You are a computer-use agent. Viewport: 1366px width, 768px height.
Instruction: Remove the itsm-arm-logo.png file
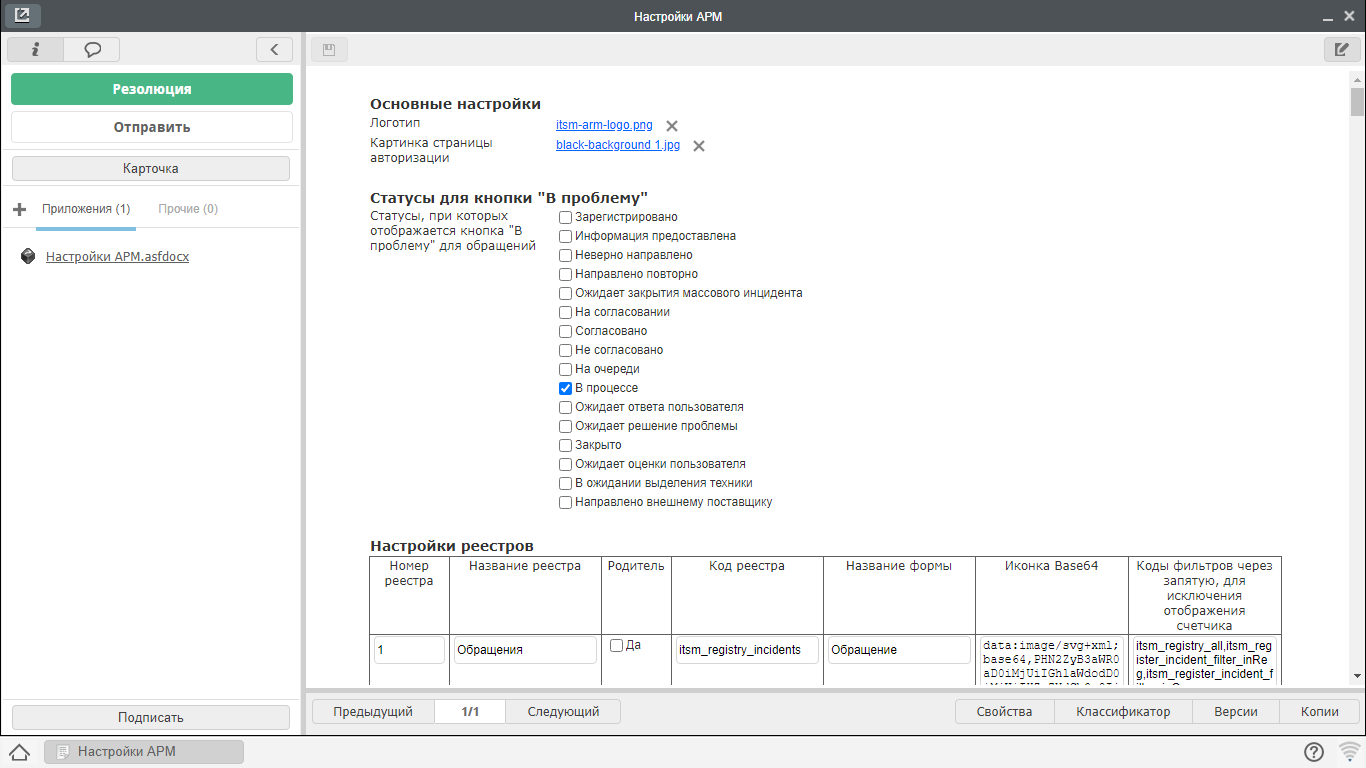(x=672, y=126)
